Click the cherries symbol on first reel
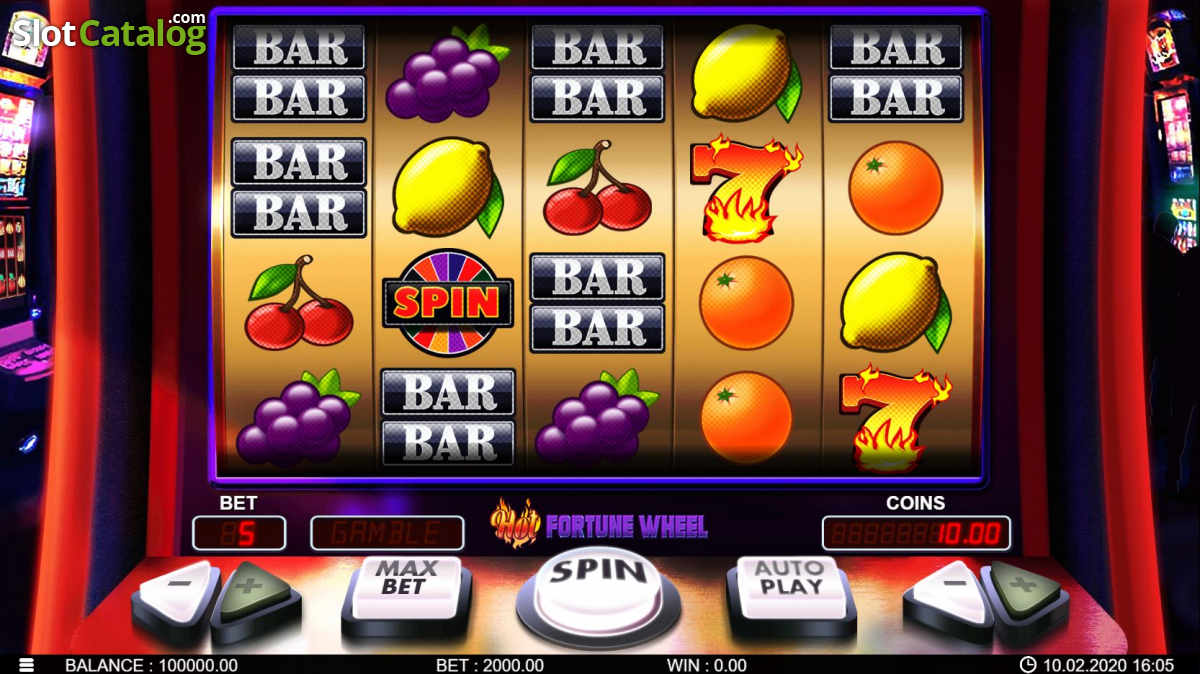1200x674 pixels. (x=299, y=302)
